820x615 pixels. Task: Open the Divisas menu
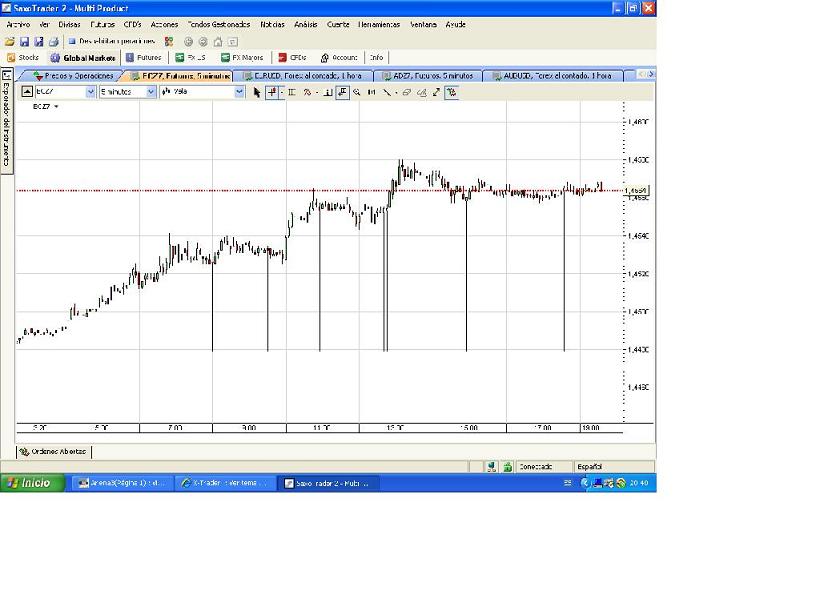click(70, 25)
